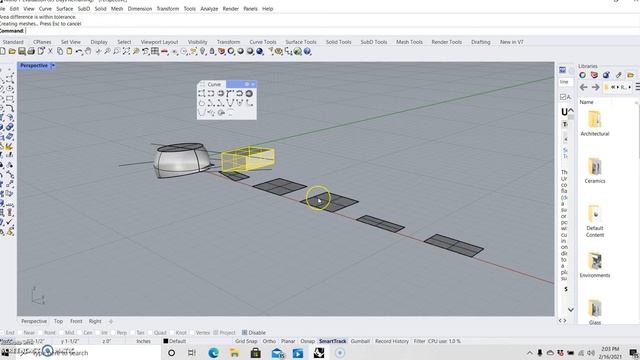Toggle the Vertex osnap checkbox

pyautogui.click(x=192, y=333)
